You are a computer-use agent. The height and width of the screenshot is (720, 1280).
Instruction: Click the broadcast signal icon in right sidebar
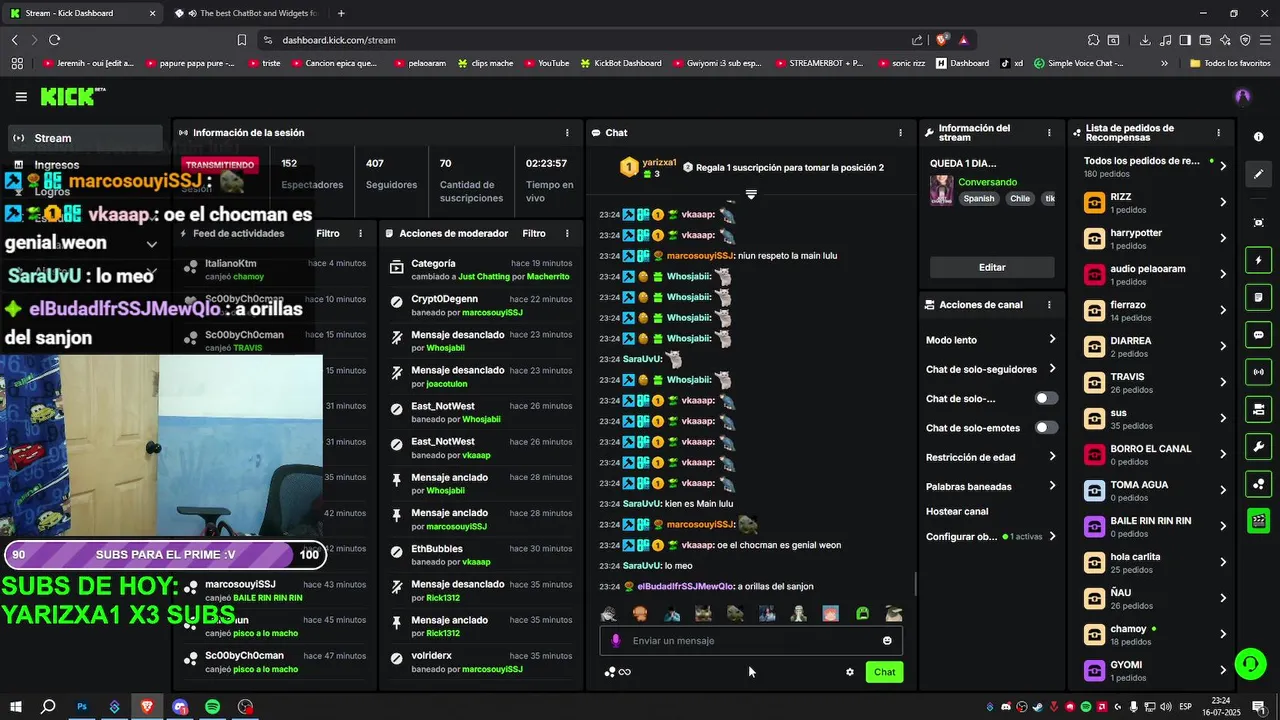[x=1259, y=372]
